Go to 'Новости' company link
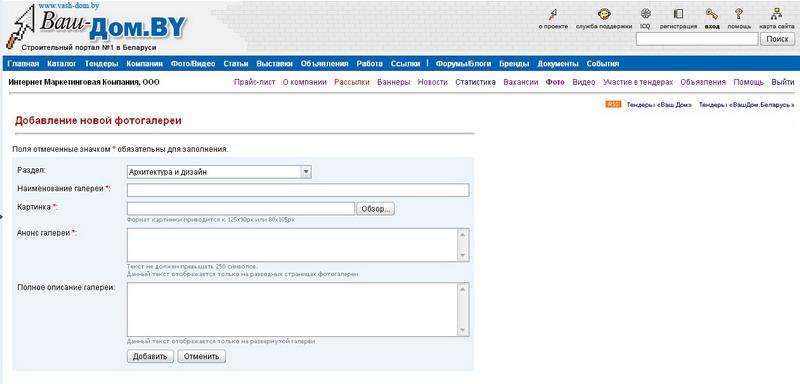 tap(433, 82)
